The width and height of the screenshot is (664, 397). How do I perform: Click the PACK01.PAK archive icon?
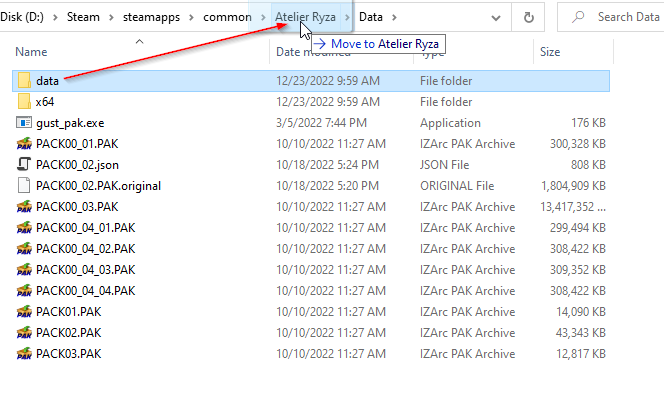(x=24, y=311)
